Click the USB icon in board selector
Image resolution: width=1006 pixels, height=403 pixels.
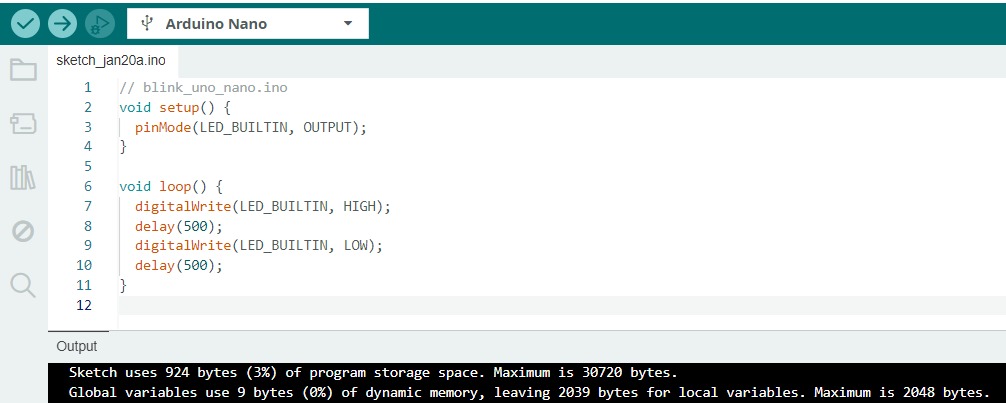[x=148, y=24]
